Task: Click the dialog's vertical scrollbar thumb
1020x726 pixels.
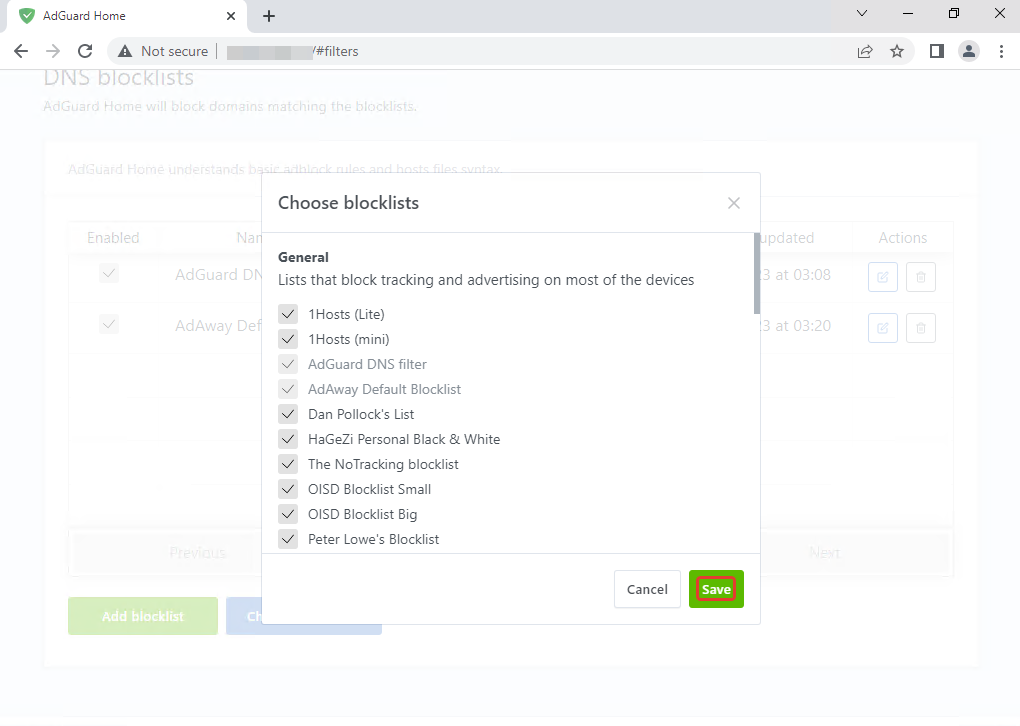Action: coord(757,273)
